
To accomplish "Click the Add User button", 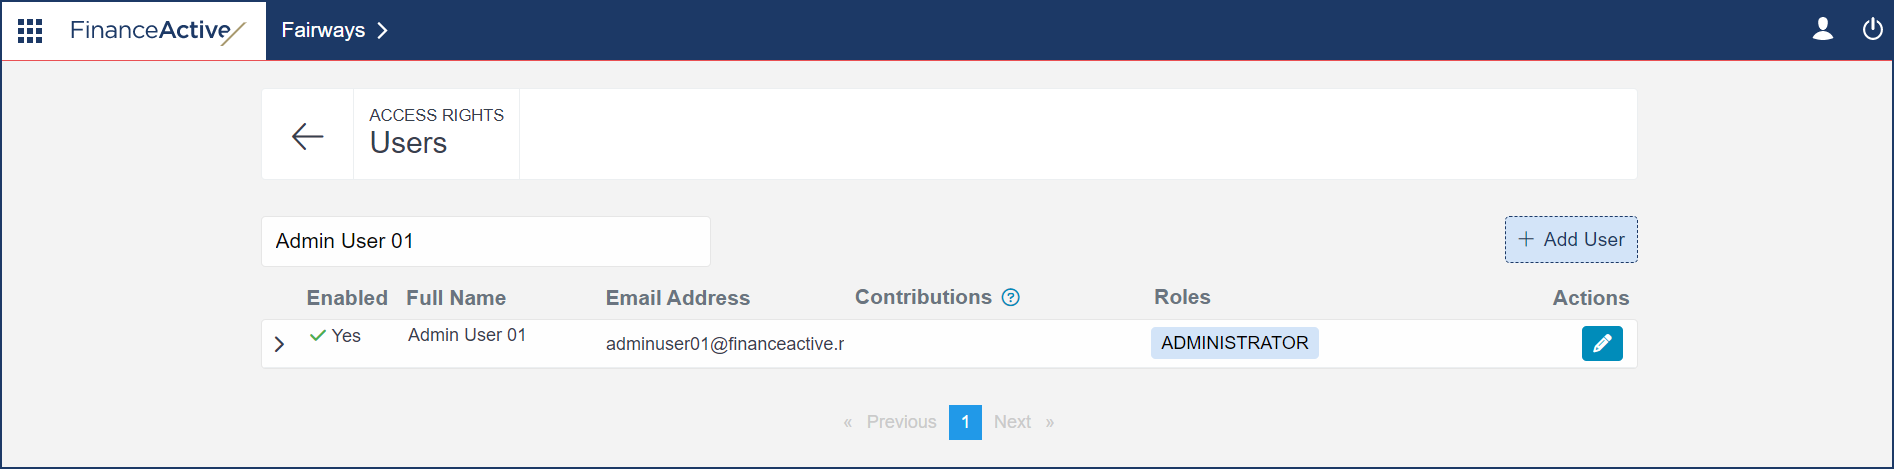I will (x=1571, y=240).
